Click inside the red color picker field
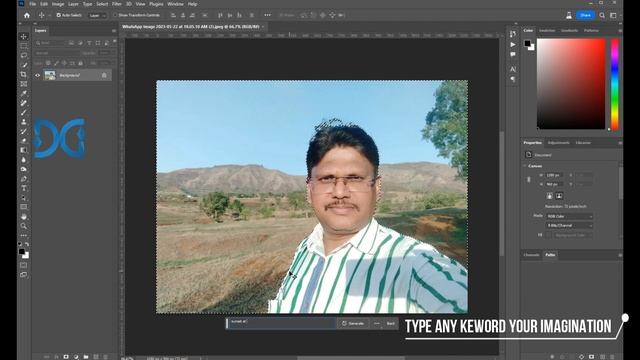The width and height of the screenshot is (640, 360). click(571, 84)
